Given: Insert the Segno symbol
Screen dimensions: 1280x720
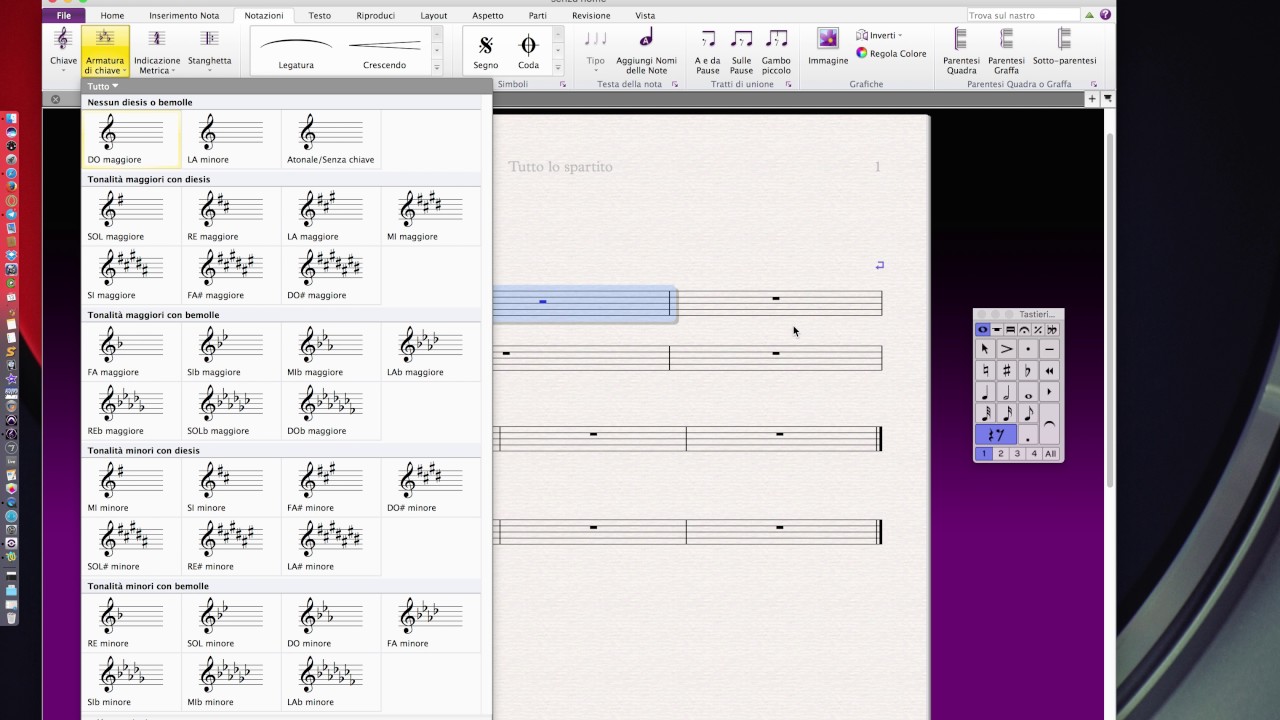Looking at the screenshot, I should [486, 50].
